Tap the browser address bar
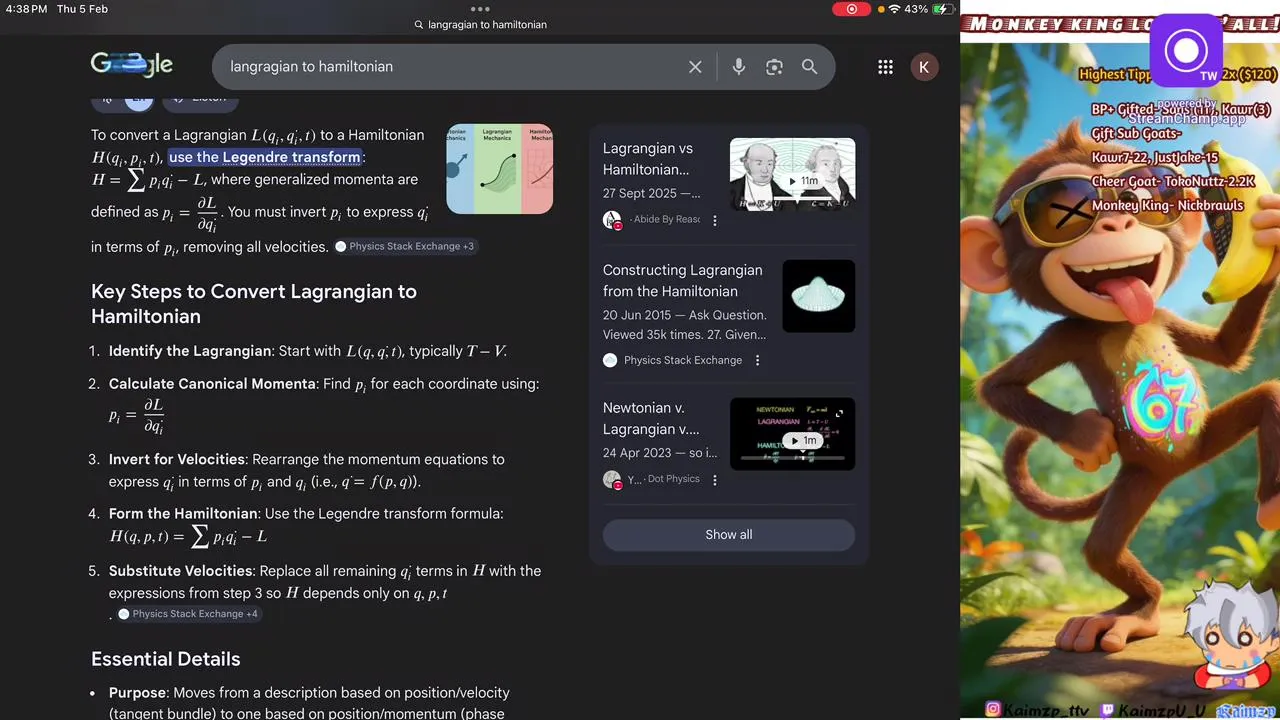 click(x=480, y=24)
